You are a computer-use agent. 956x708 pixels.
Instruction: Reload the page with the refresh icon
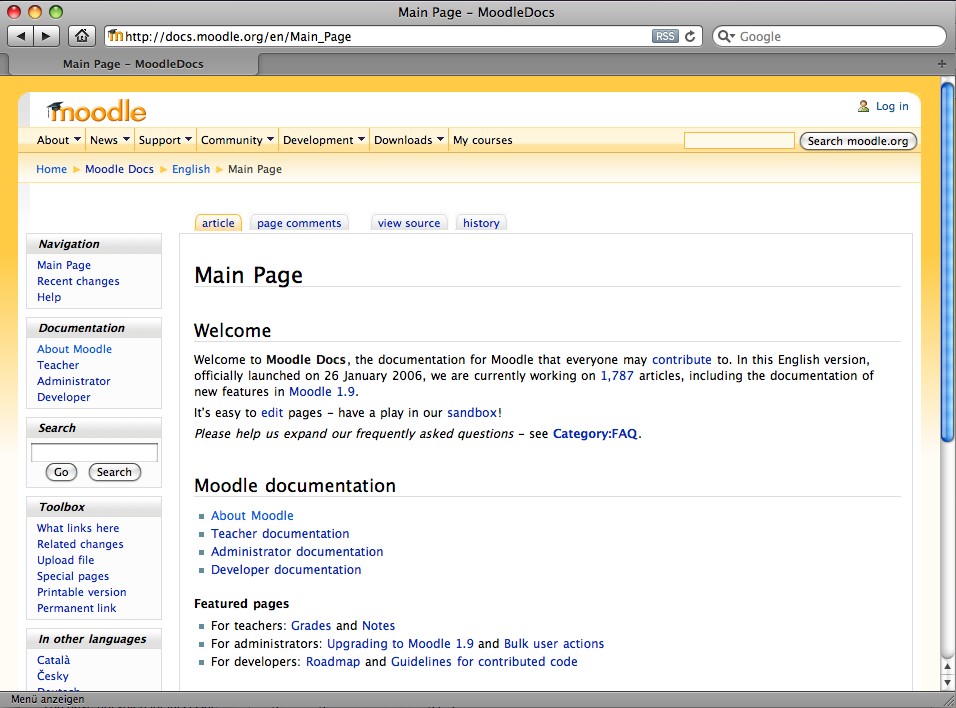tap(690, 36)
